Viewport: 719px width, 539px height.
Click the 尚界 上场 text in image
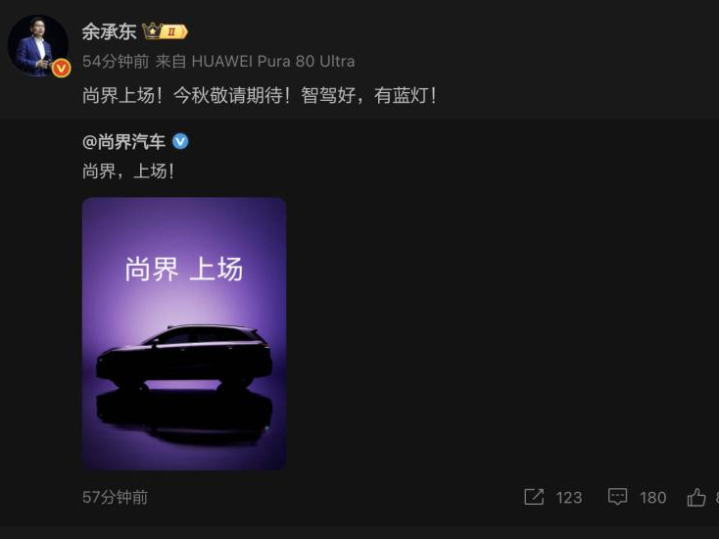point(184,269)
